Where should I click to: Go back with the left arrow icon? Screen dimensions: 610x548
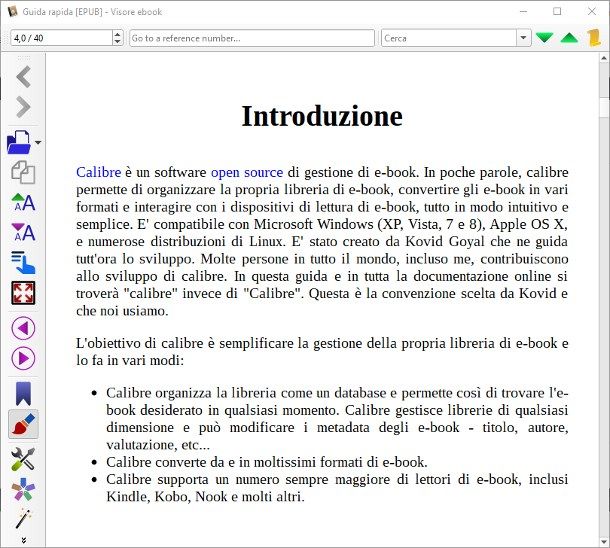pos(23,77)
